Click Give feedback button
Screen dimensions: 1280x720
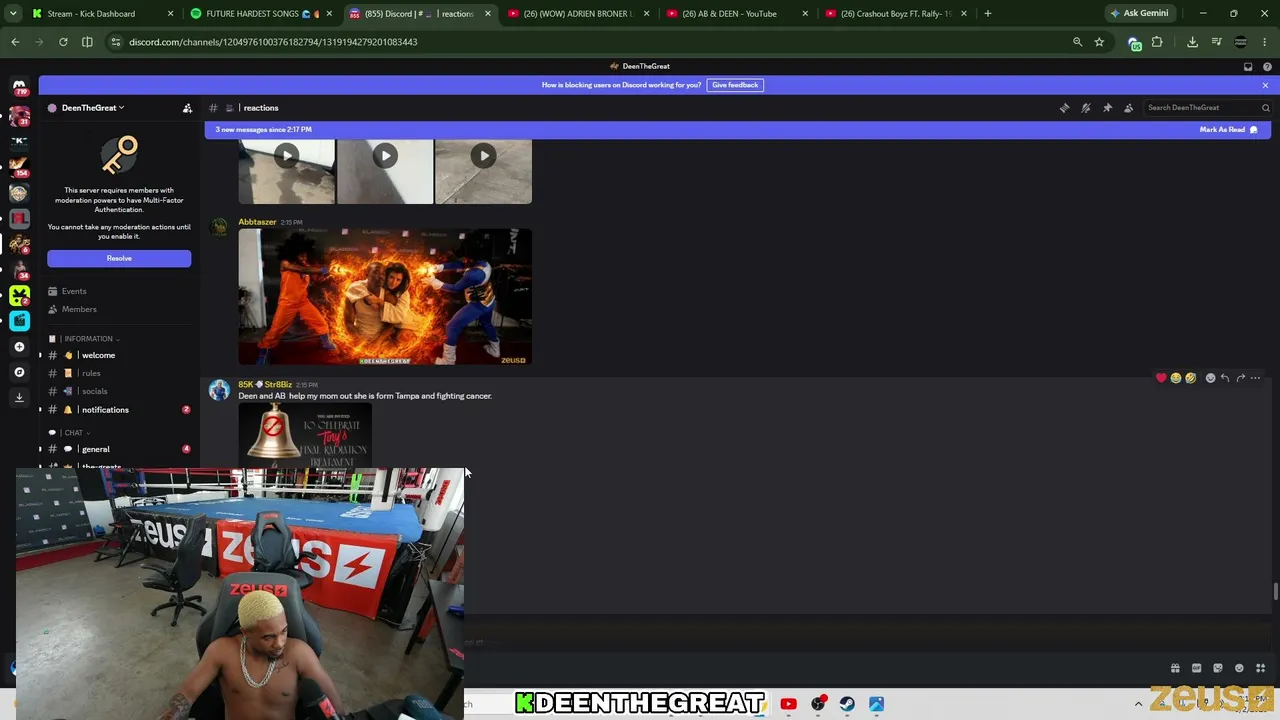[735, 85]
